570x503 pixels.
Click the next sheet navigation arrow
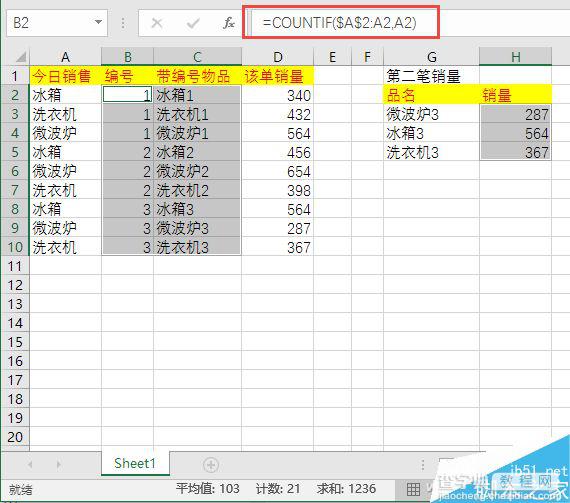coord(59,464)
